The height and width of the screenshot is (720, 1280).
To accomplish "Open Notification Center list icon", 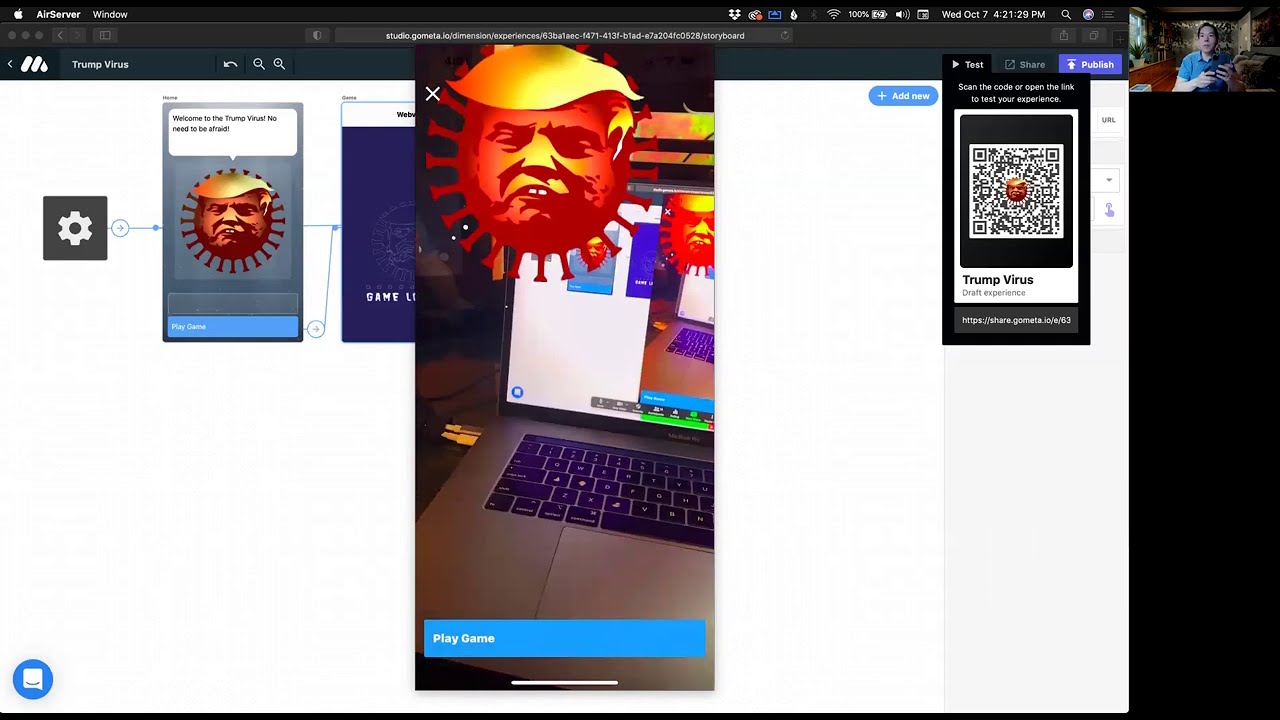I will [x=1110, y=14].
